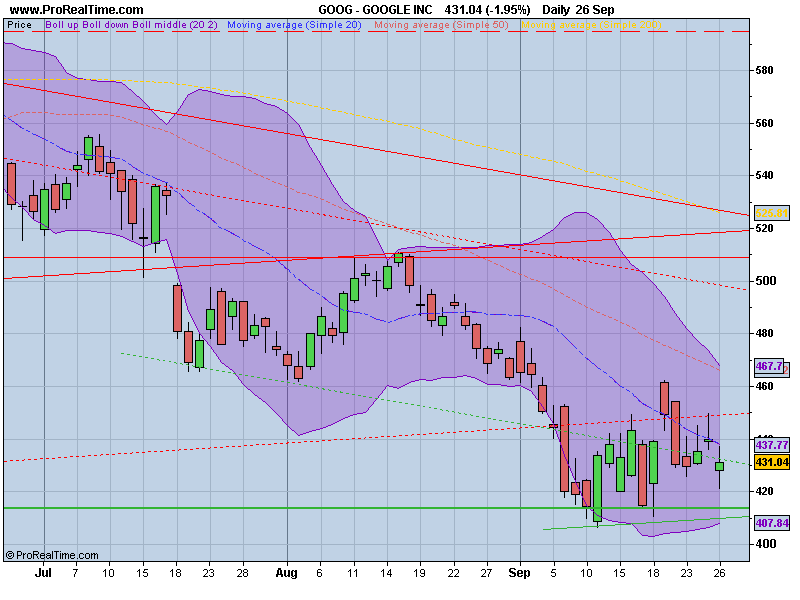
Task: Select the Aug month label on date axis
Action: point(287,573)
